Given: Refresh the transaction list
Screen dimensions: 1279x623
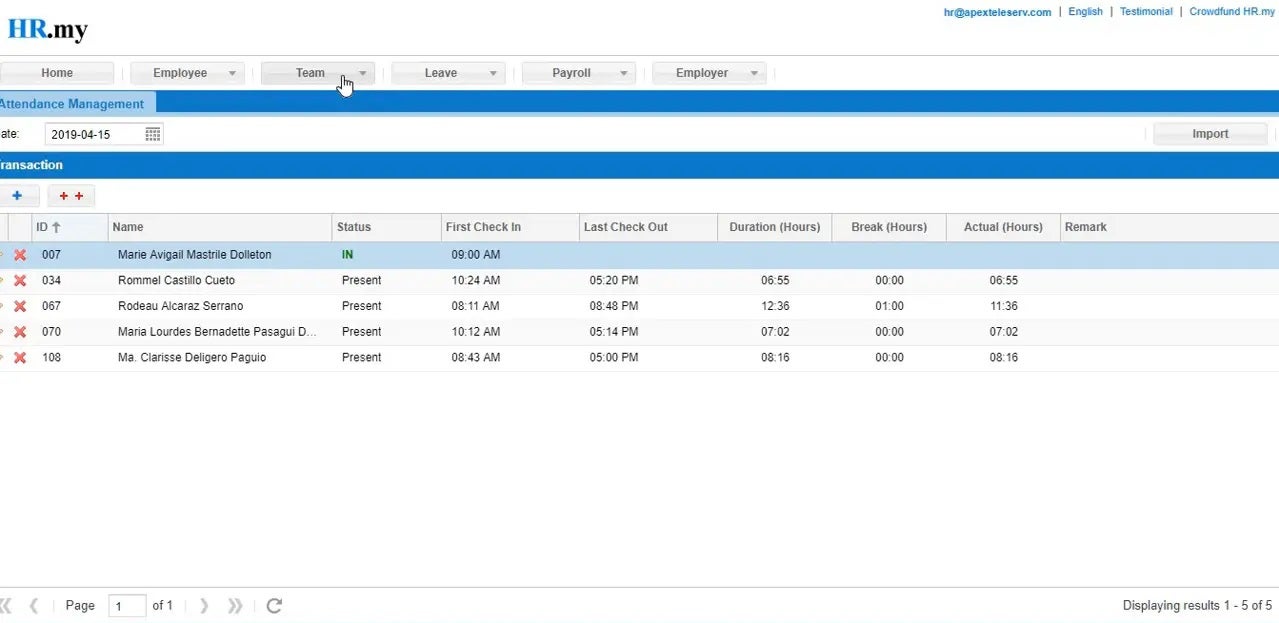Looking at the screenshot, I should 273,605.
